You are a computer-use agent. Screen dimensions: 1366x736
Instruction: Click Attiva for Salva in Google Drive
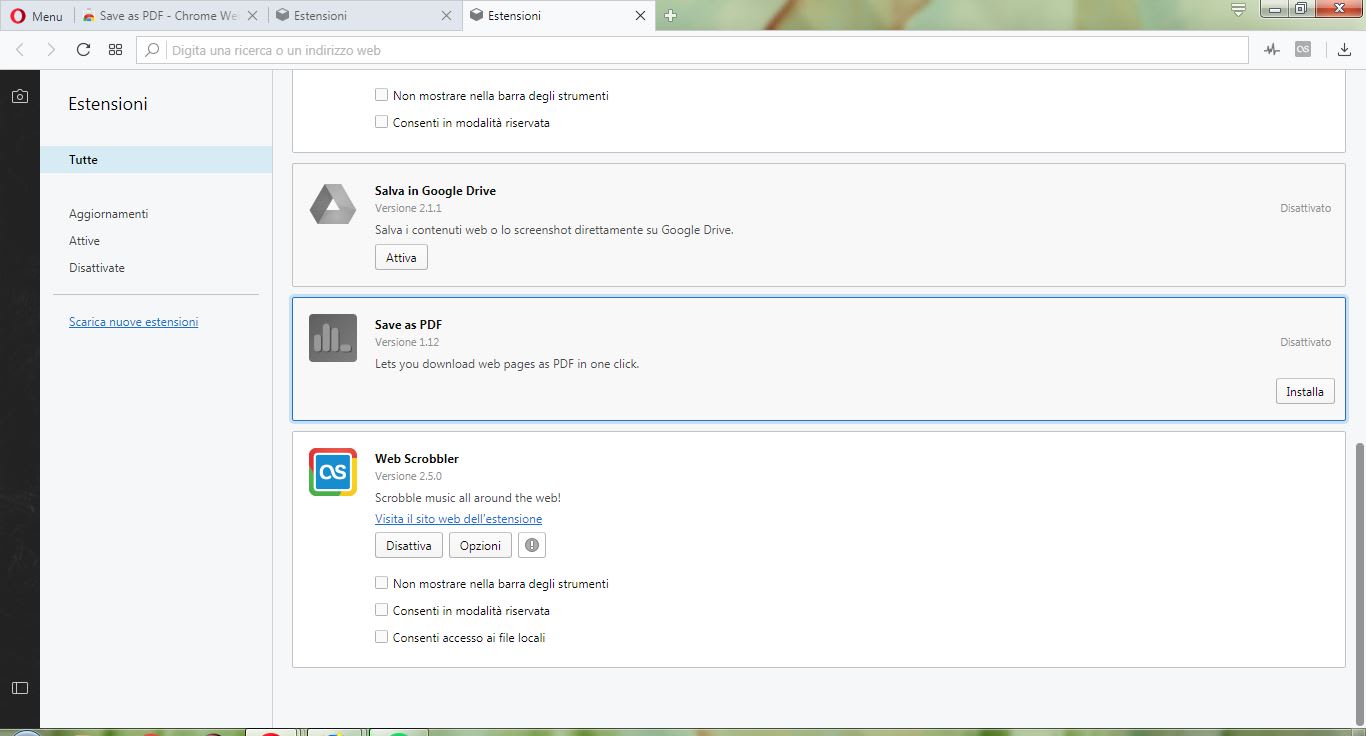click(x=401, y=257)
